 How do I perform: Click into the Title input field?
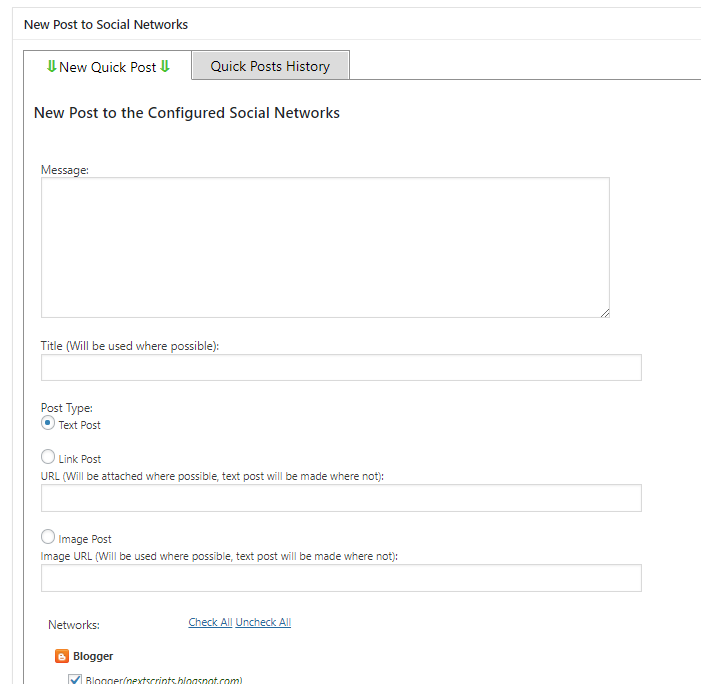[341, 367]
